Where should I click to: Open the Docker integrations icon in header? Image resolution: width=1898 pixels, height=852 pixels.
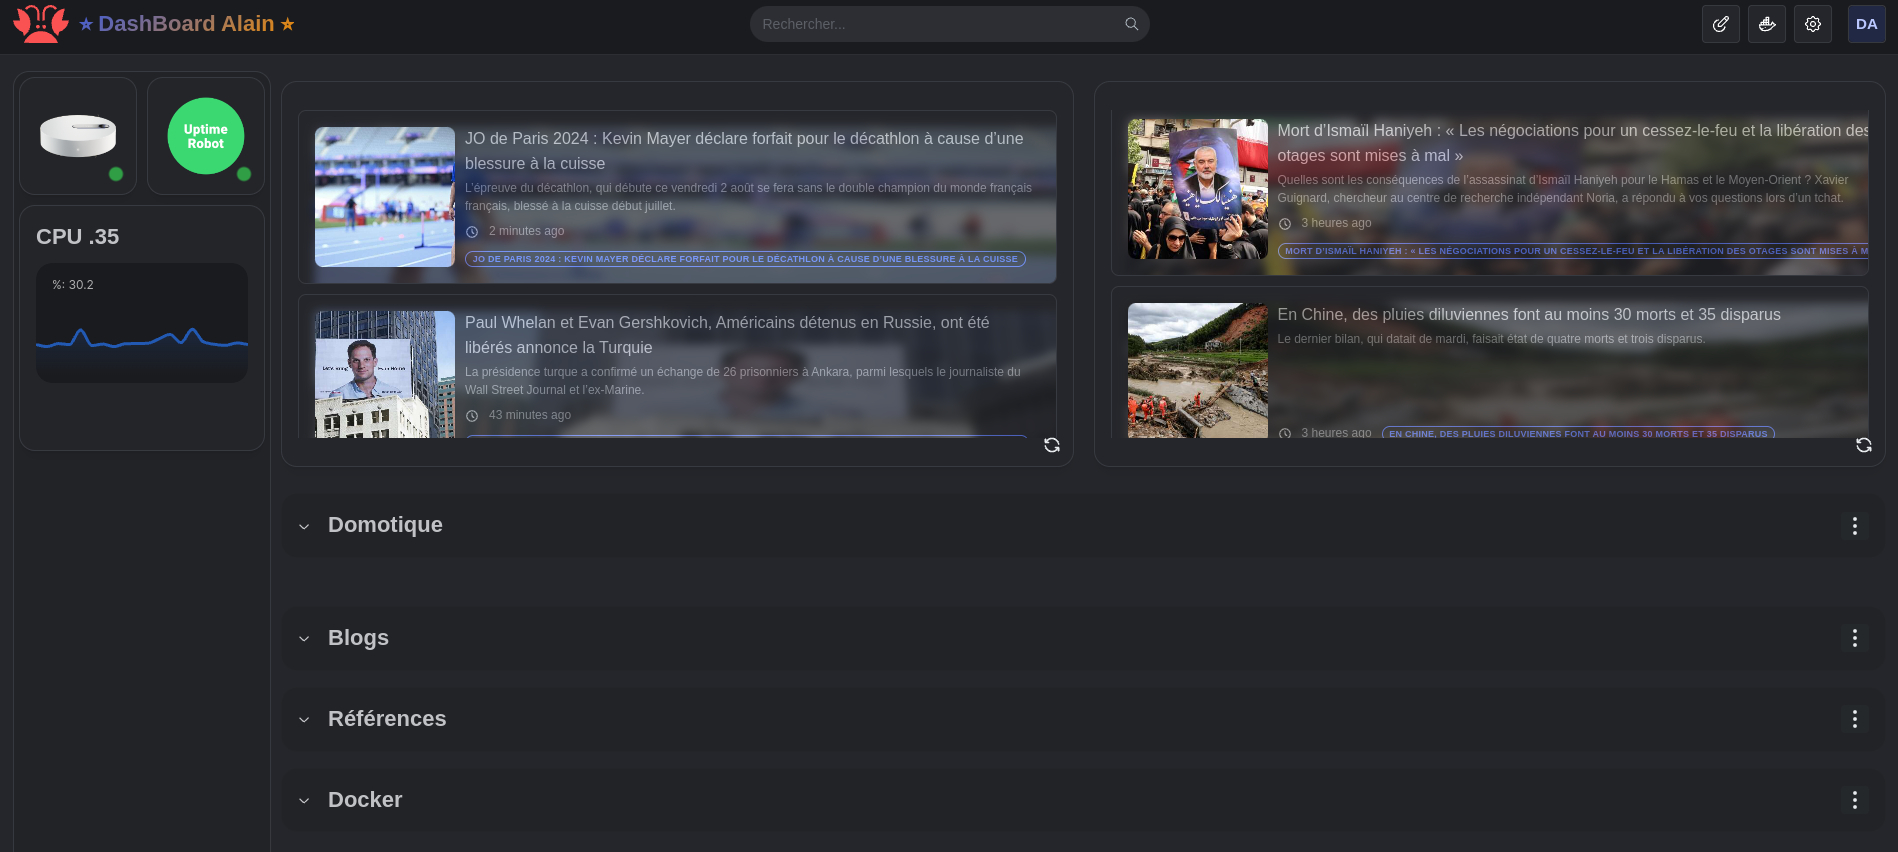1766,24
